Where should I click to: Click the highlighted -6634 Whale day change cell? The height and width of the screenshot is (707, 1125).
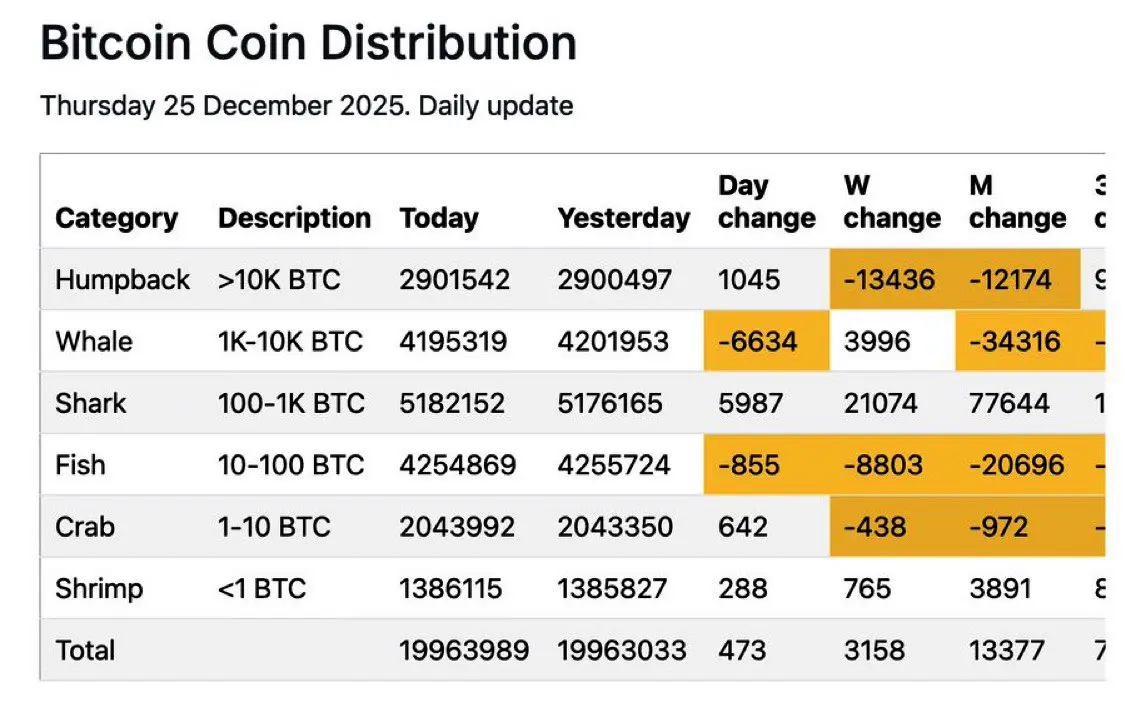click(766, 342)
